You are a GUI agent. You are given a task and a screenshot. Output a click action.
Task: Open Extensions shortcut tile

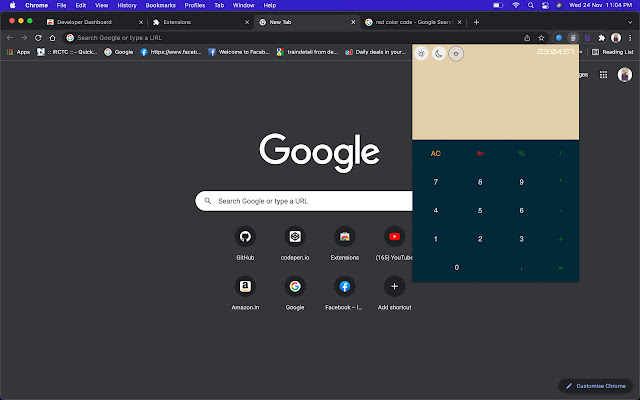click(x=344, y=244)
